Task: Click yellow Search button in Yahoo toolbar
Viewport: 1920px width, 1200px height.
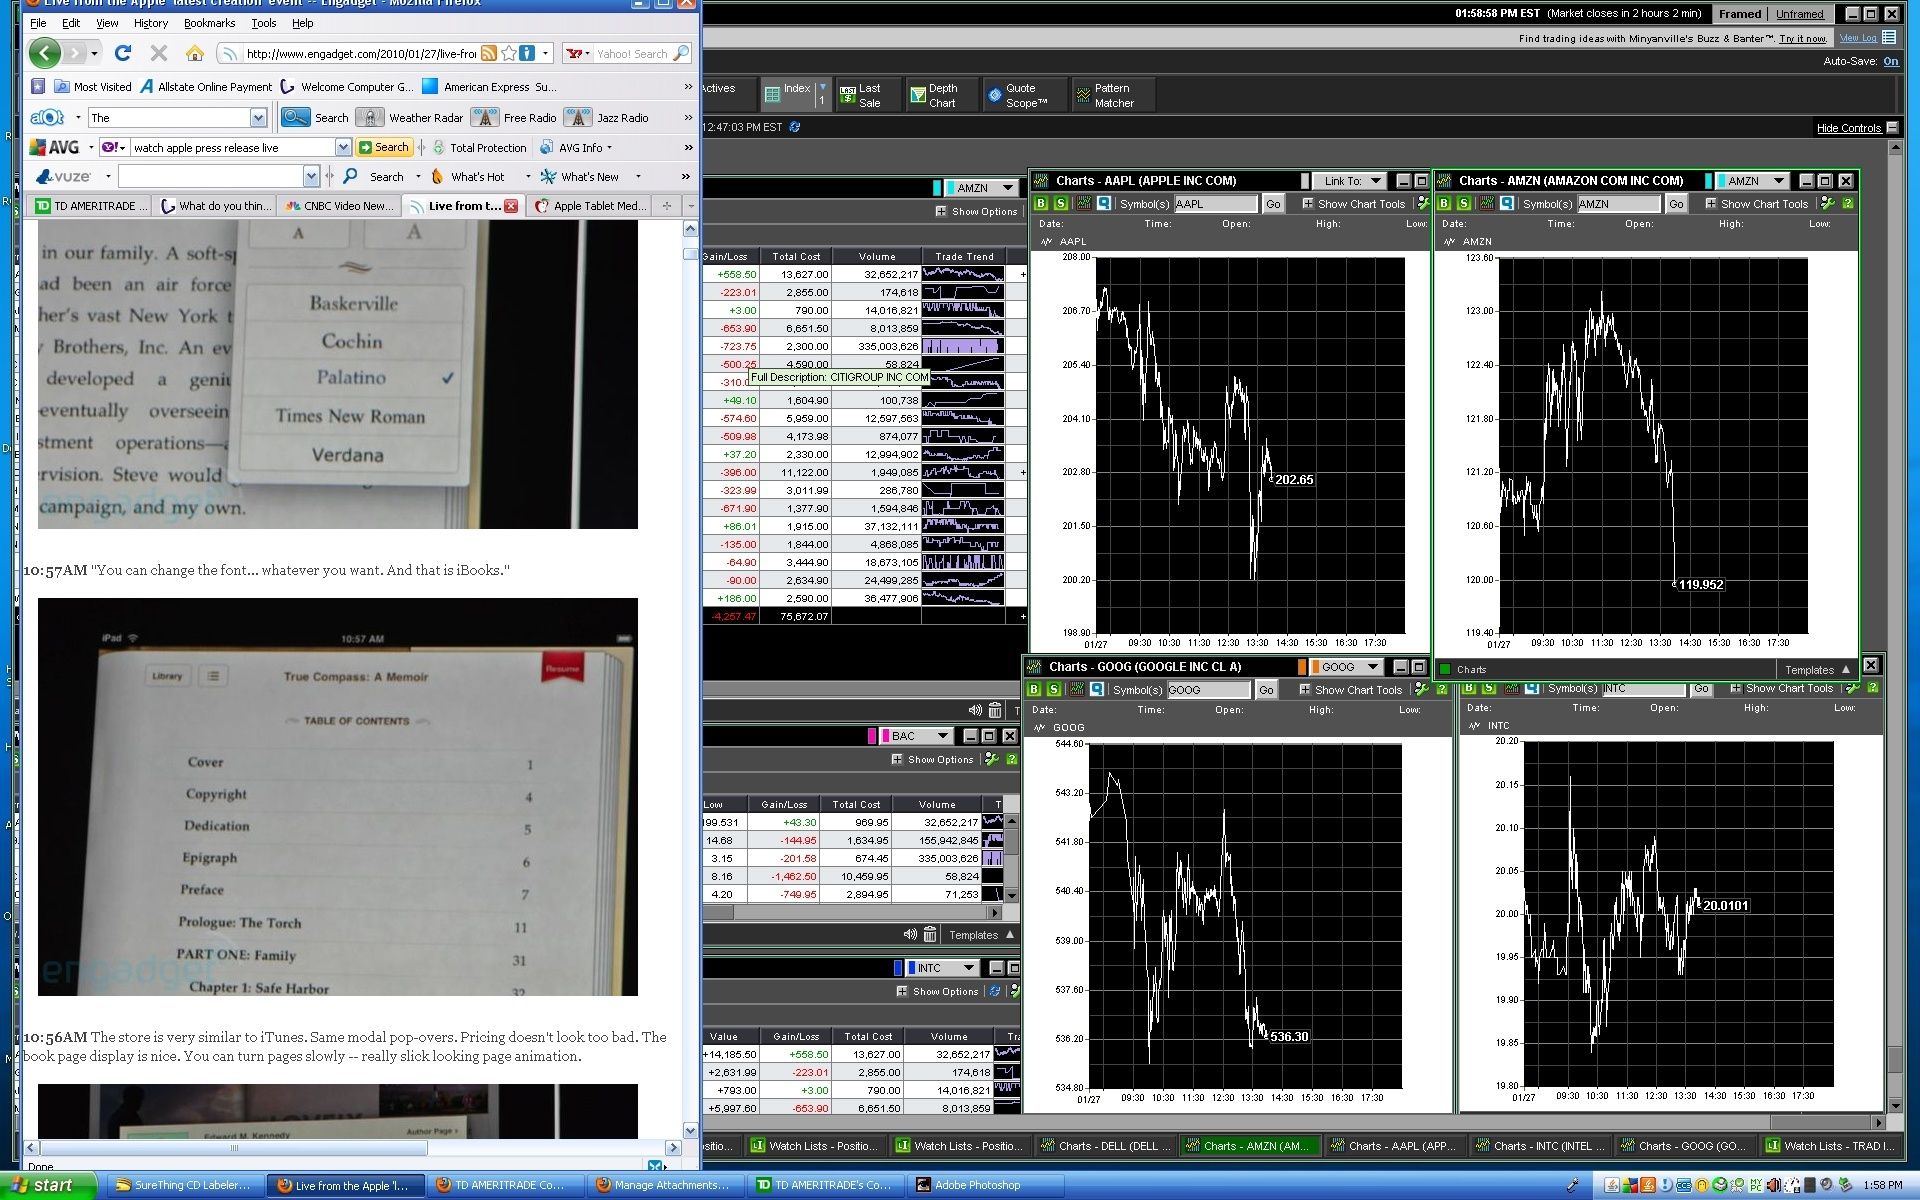Action: click(384, 147)
